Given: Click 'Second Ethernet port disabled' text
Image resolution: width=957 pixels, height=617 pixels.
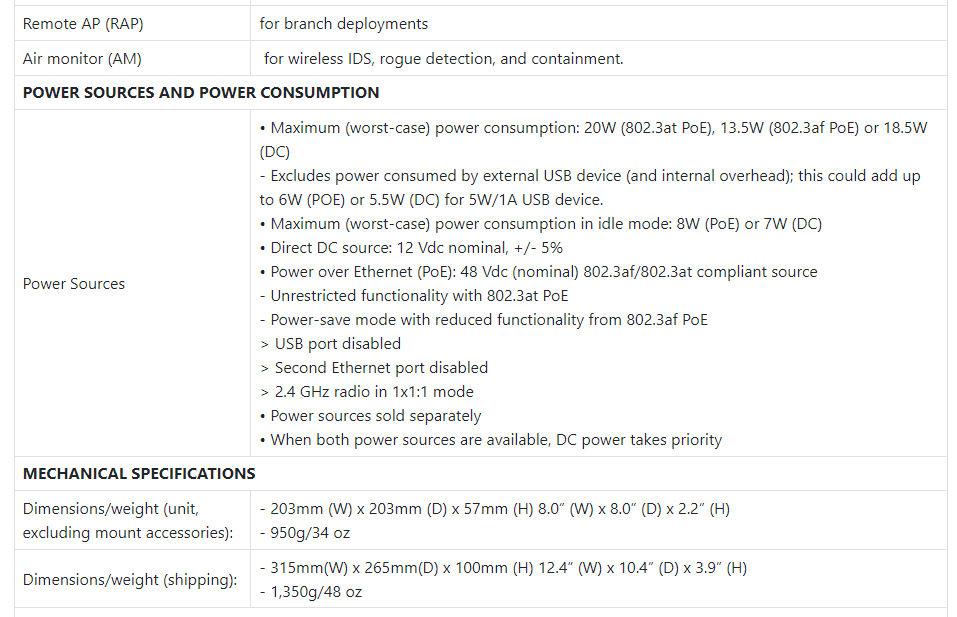Looking at the screenshot, I should pyautogui.click(x=374, y=368).
